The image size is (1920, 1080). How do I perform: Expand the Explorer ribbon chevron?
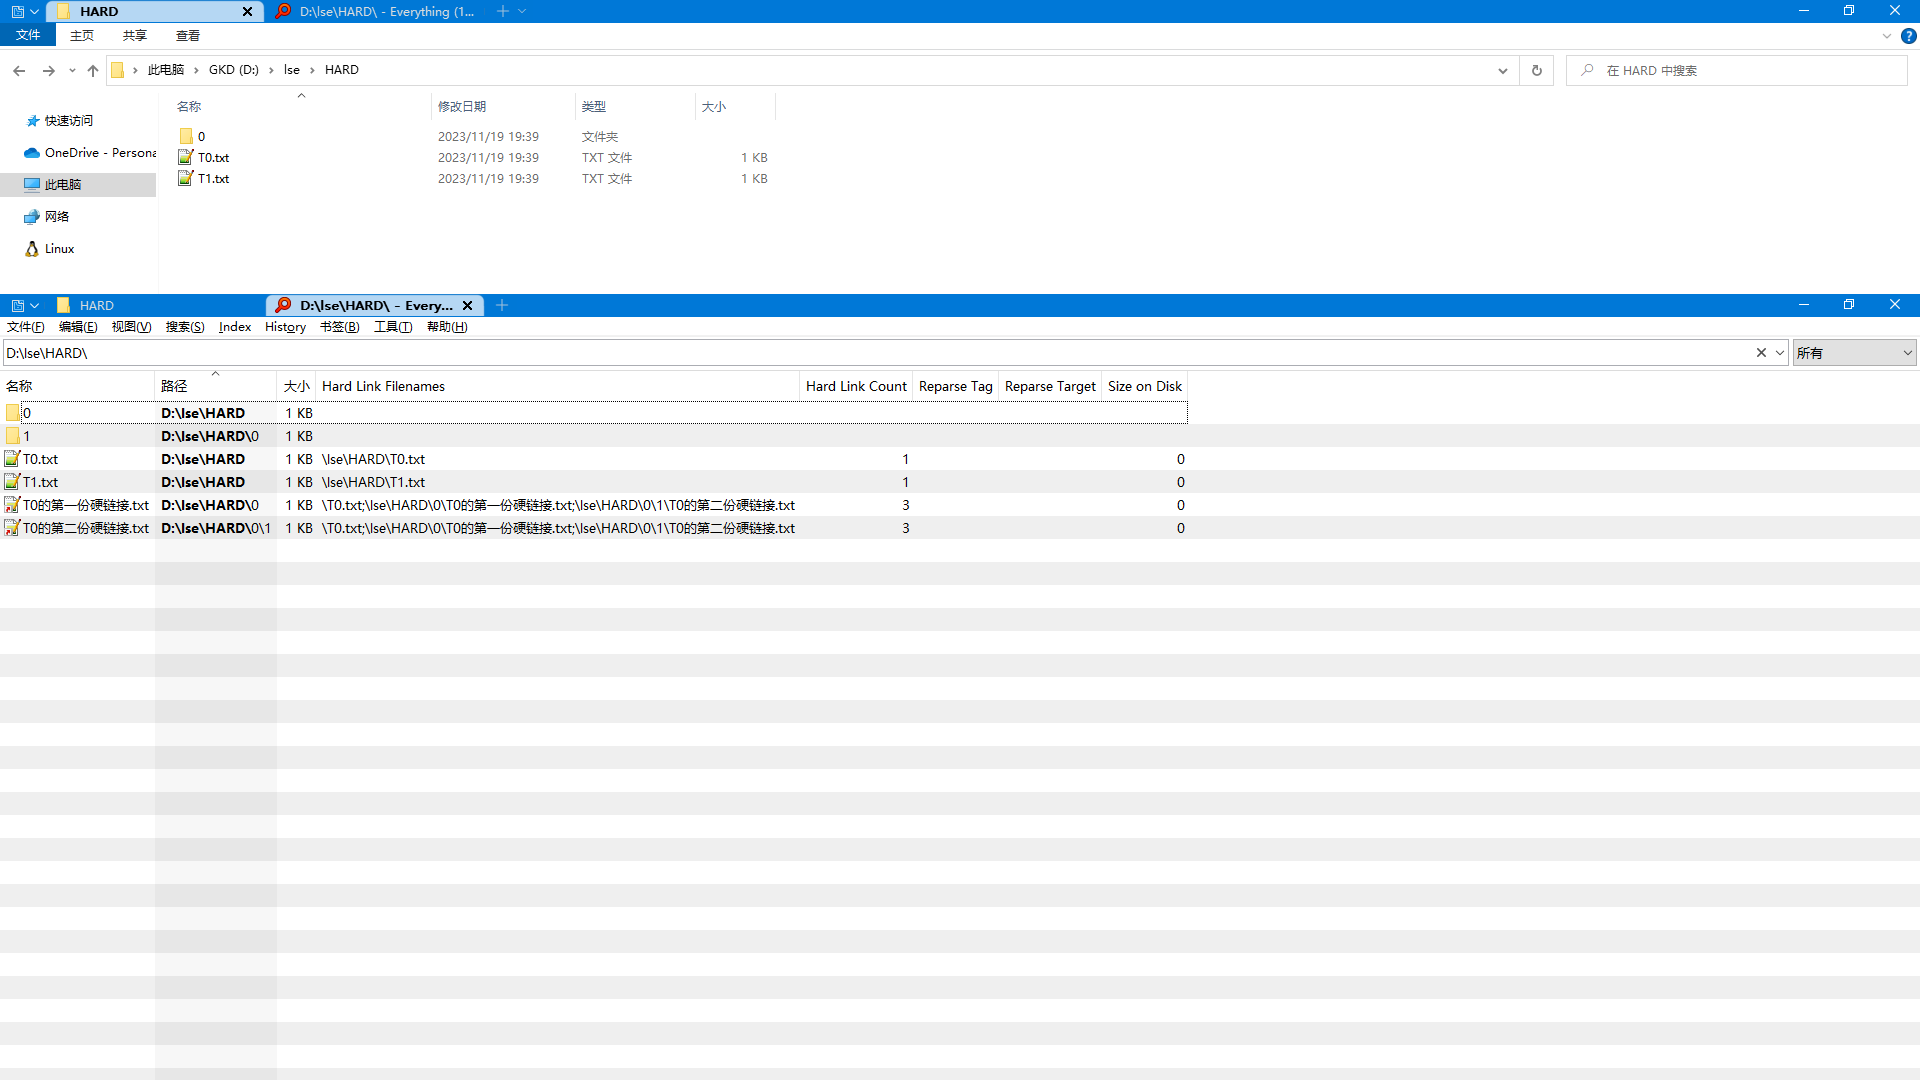[1886, 36]
